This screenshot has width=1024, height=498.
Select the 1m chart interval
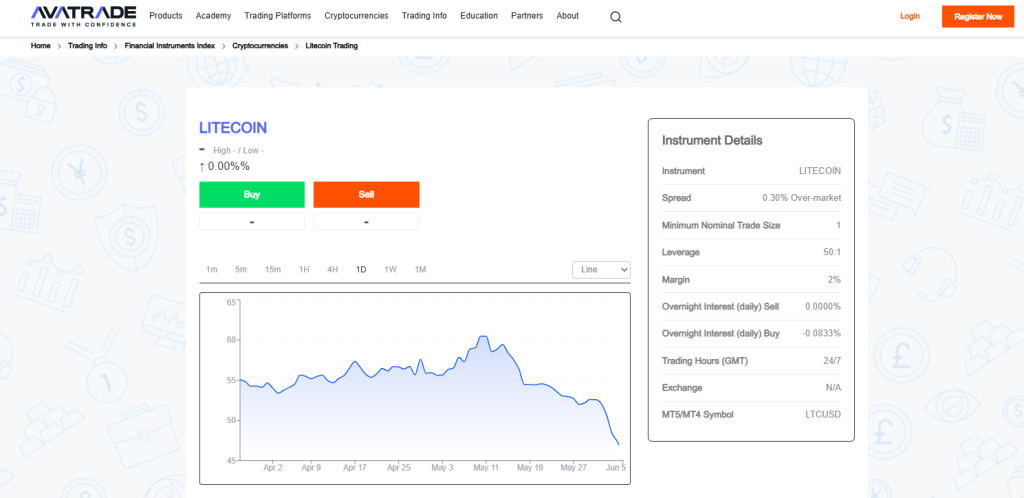click(212, 270)
